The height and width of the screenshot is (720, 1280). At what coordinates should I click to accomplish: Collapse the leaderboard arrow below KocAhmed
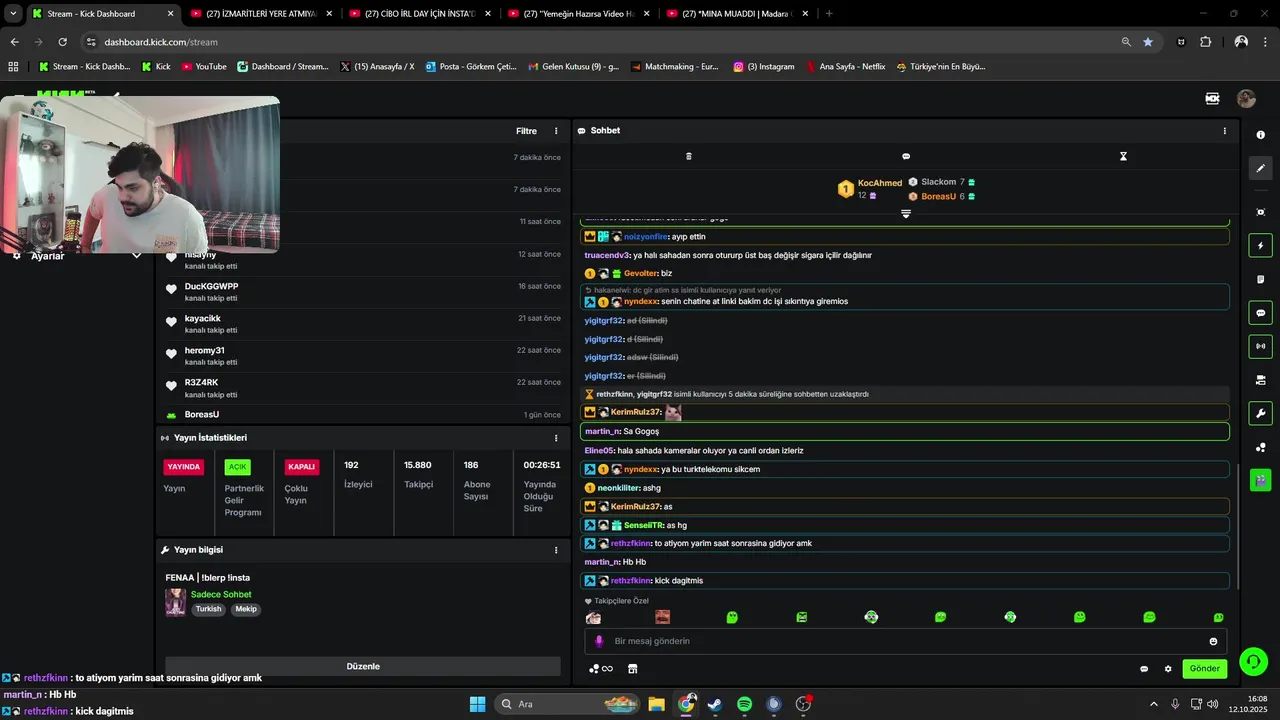click(x=906, y=214)
